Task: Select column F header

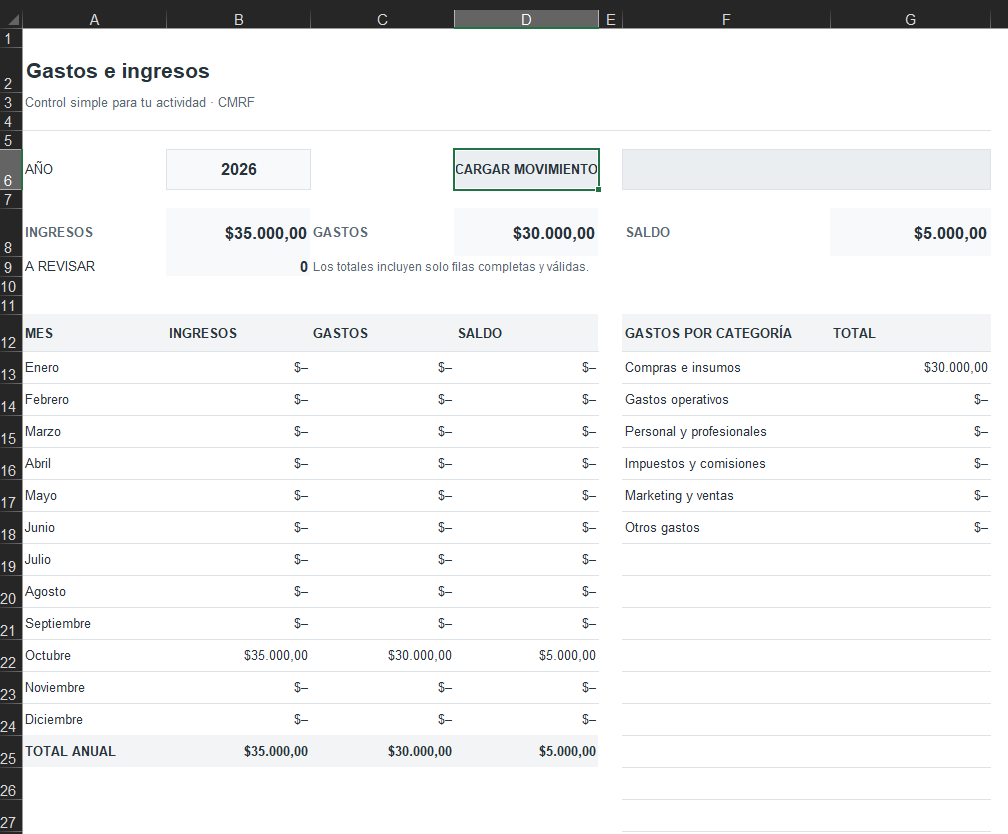Action: [726, 20]
